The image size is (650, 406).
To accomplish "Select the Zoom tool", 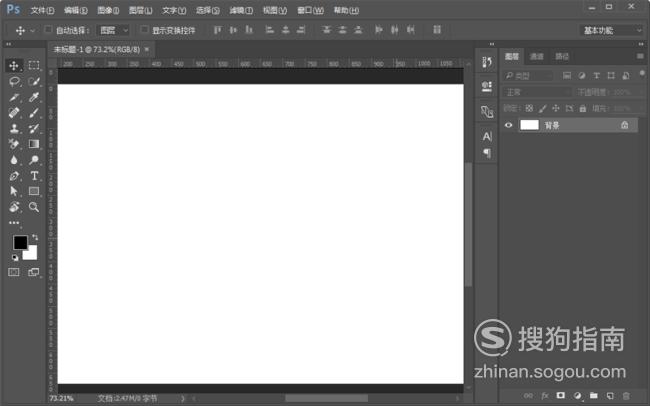I will 34,207.
